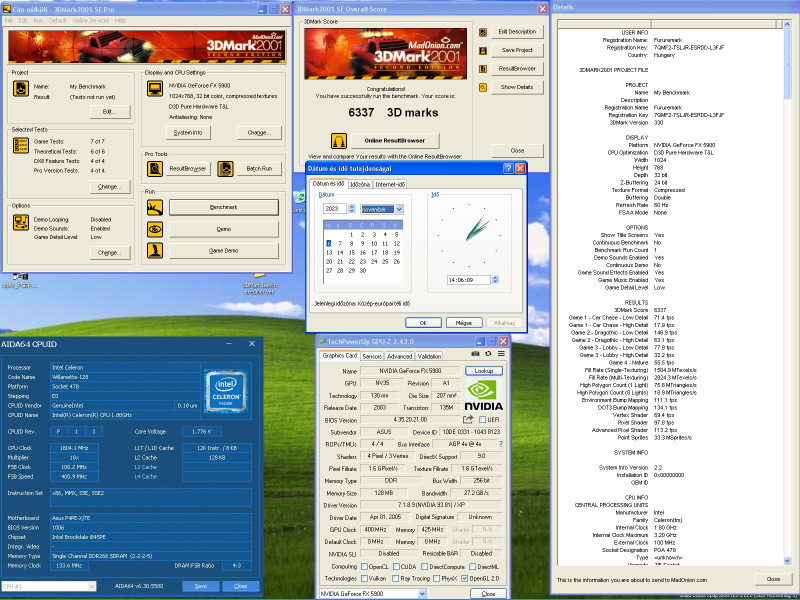Switch to the Internet-idő tab
The image size is (800, 600).
(x=390, y=185)
